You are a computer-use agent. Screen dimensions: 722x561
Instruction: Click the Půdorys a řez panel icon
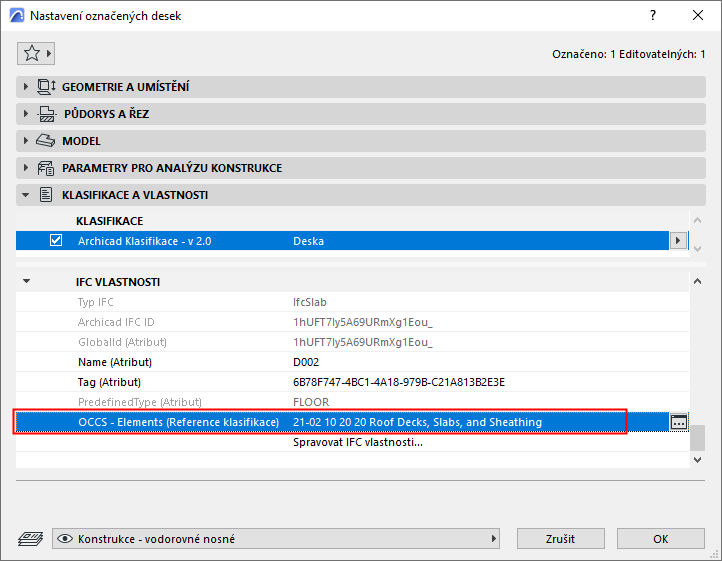pyautogui.click(x=47, y=114)
